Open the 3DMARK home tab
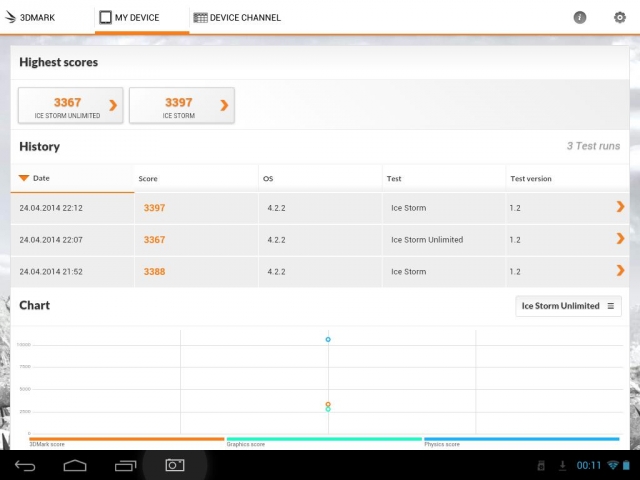 click(30, 18)
